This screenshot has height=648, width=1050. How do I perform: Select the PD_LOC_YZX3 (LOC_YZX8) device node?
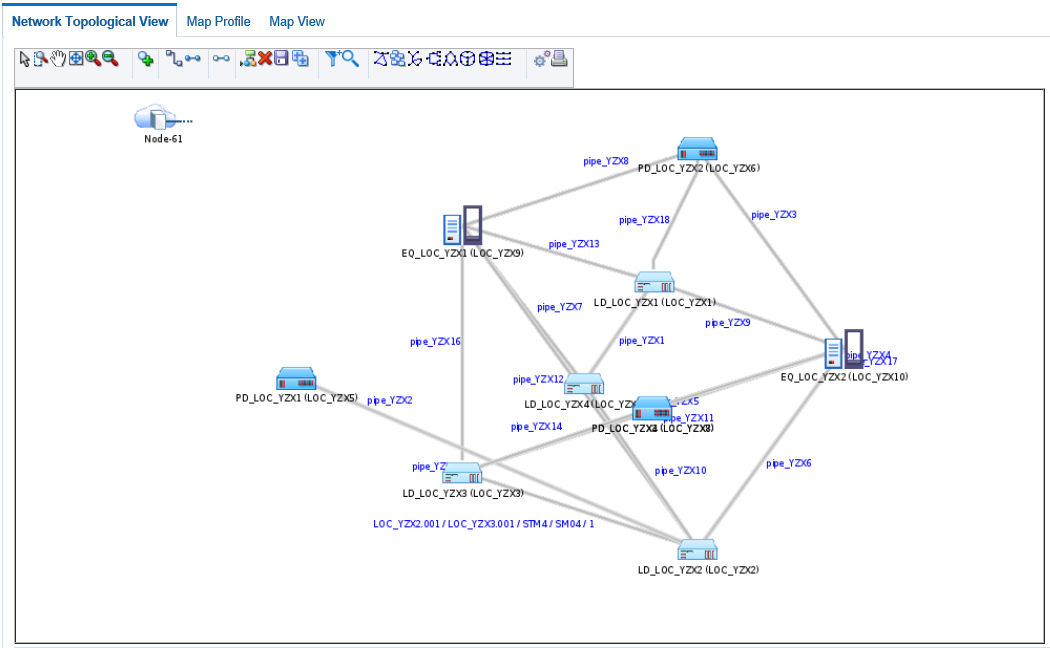click(x=652, y=408)
